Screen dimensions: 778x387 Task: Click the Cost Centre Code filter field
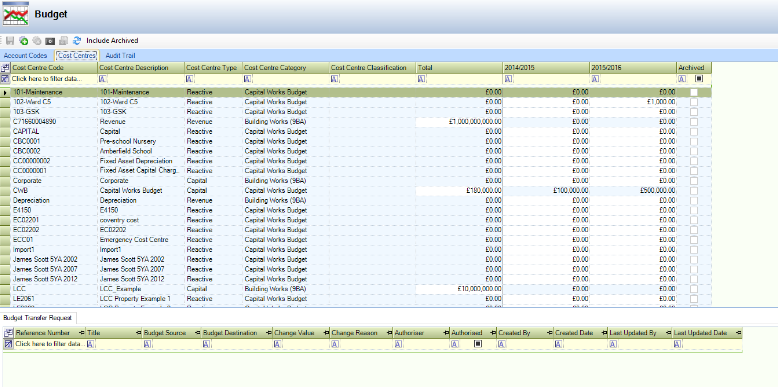coord(54,78)
